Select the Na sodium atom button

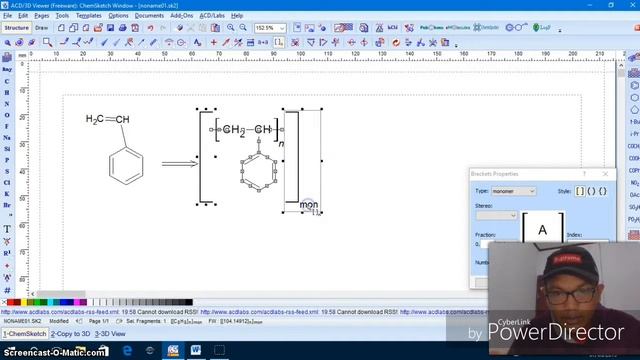pos(7,138)
